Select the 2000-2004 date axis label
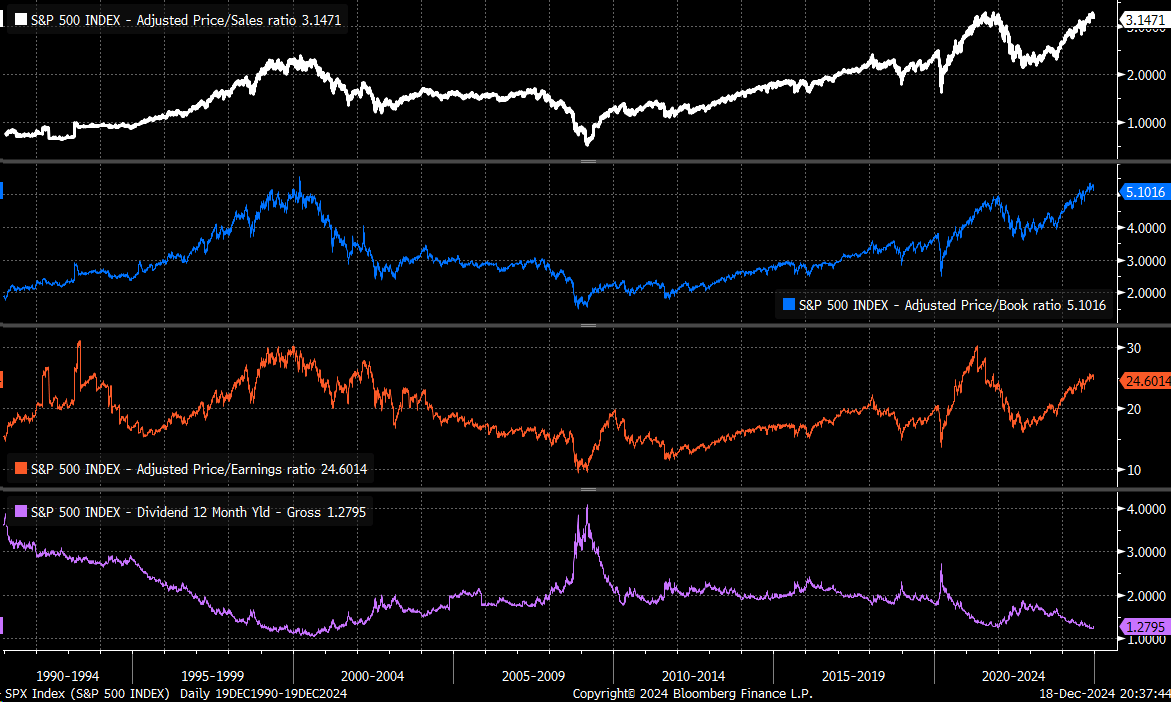The width and height of the screenshot is (1171, 702). [x=372, y=675]
